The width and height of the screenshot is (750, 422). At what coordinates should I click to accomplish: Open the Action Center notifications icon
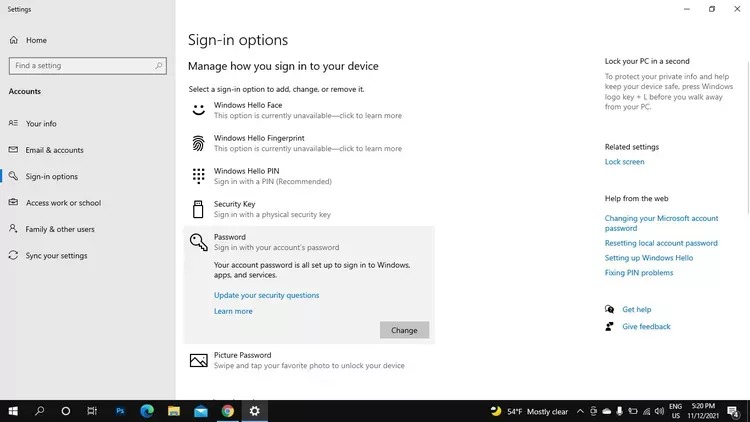click(733, 411)
